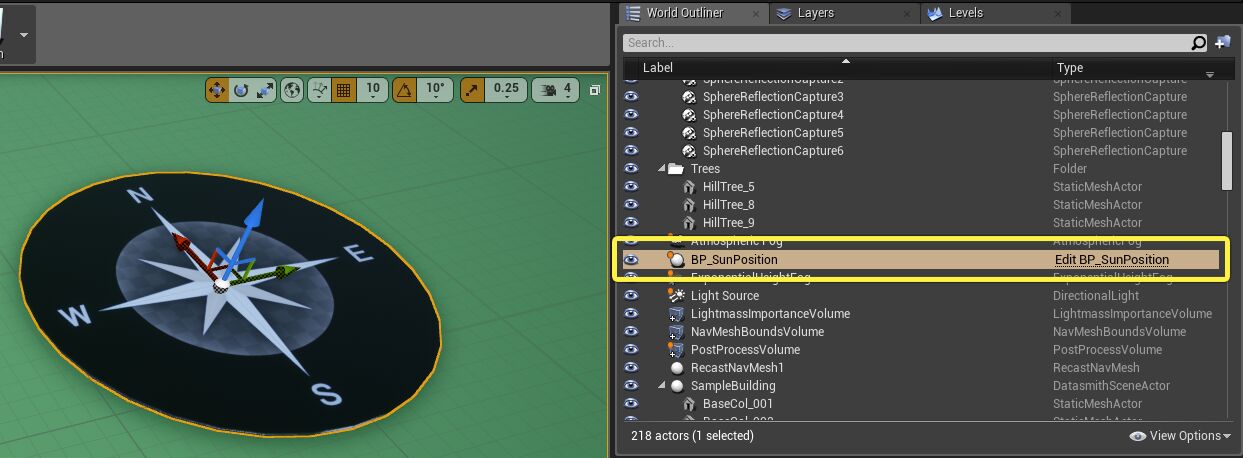Switch to the Layers tab
The height and width of the screenshot is (458, 1243).
point(815,13)
